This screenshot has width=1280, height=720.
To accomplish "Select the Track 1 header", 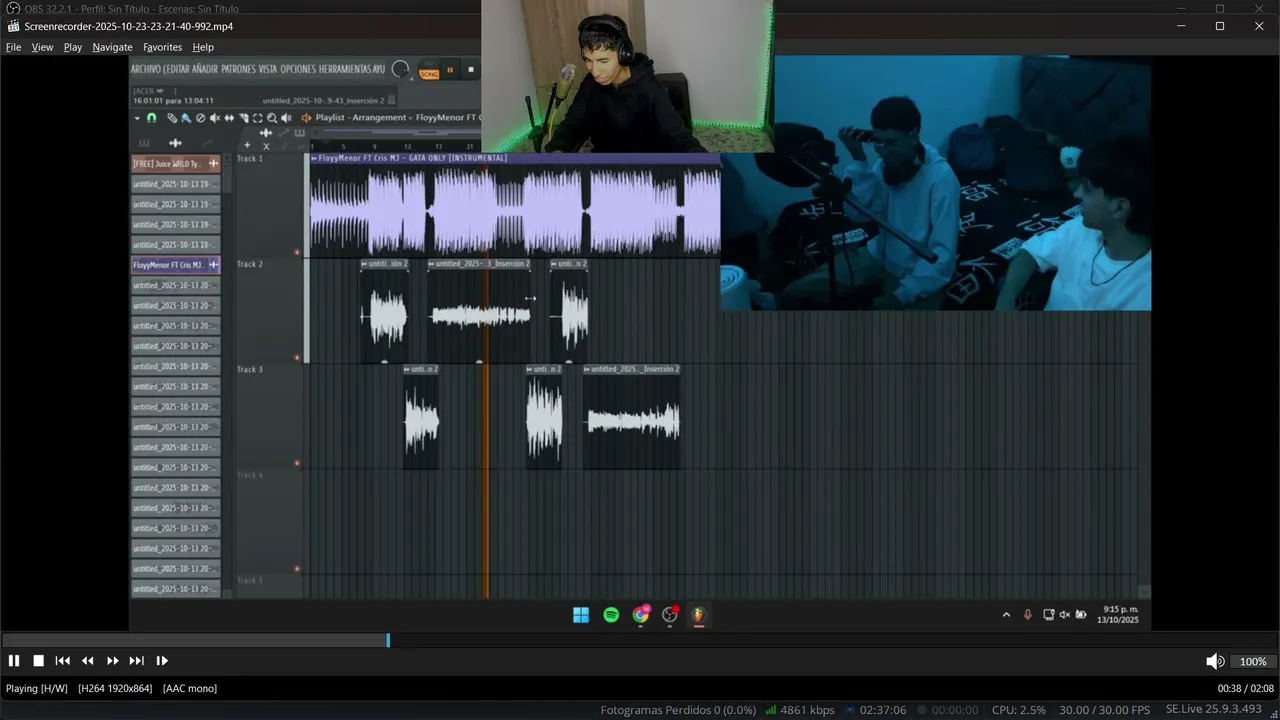I will (x=267, y=204).
